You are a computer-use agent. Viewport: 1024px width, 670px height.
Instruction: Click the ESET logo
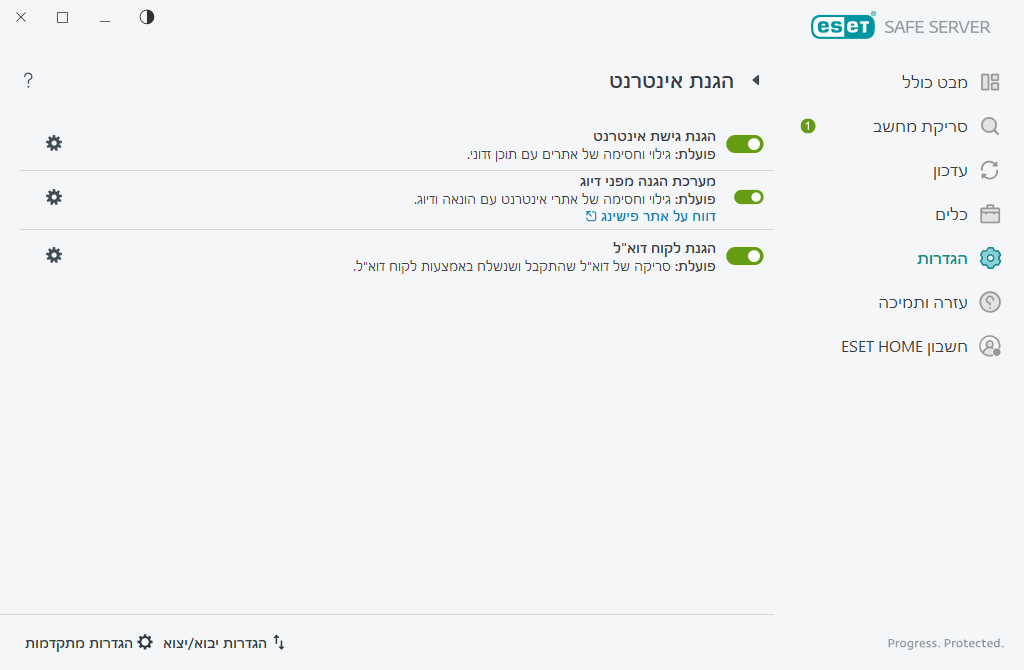click(842, 27)
